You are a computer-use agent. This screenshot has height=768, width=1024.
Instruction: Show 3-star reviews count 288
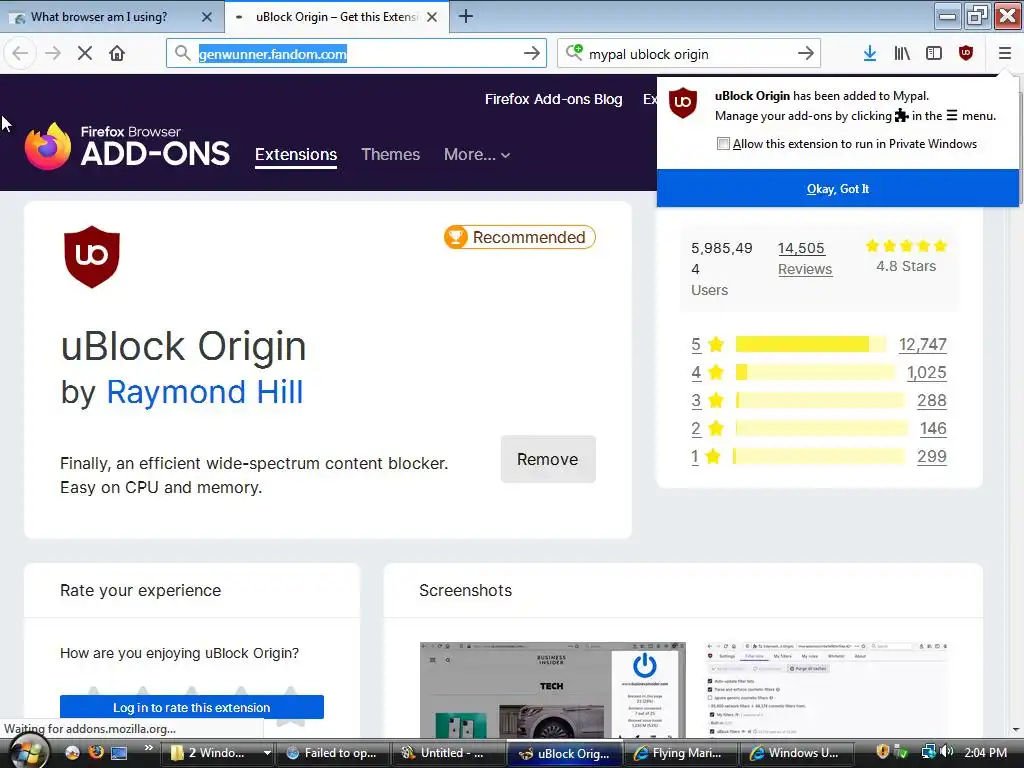click(931, 400)
